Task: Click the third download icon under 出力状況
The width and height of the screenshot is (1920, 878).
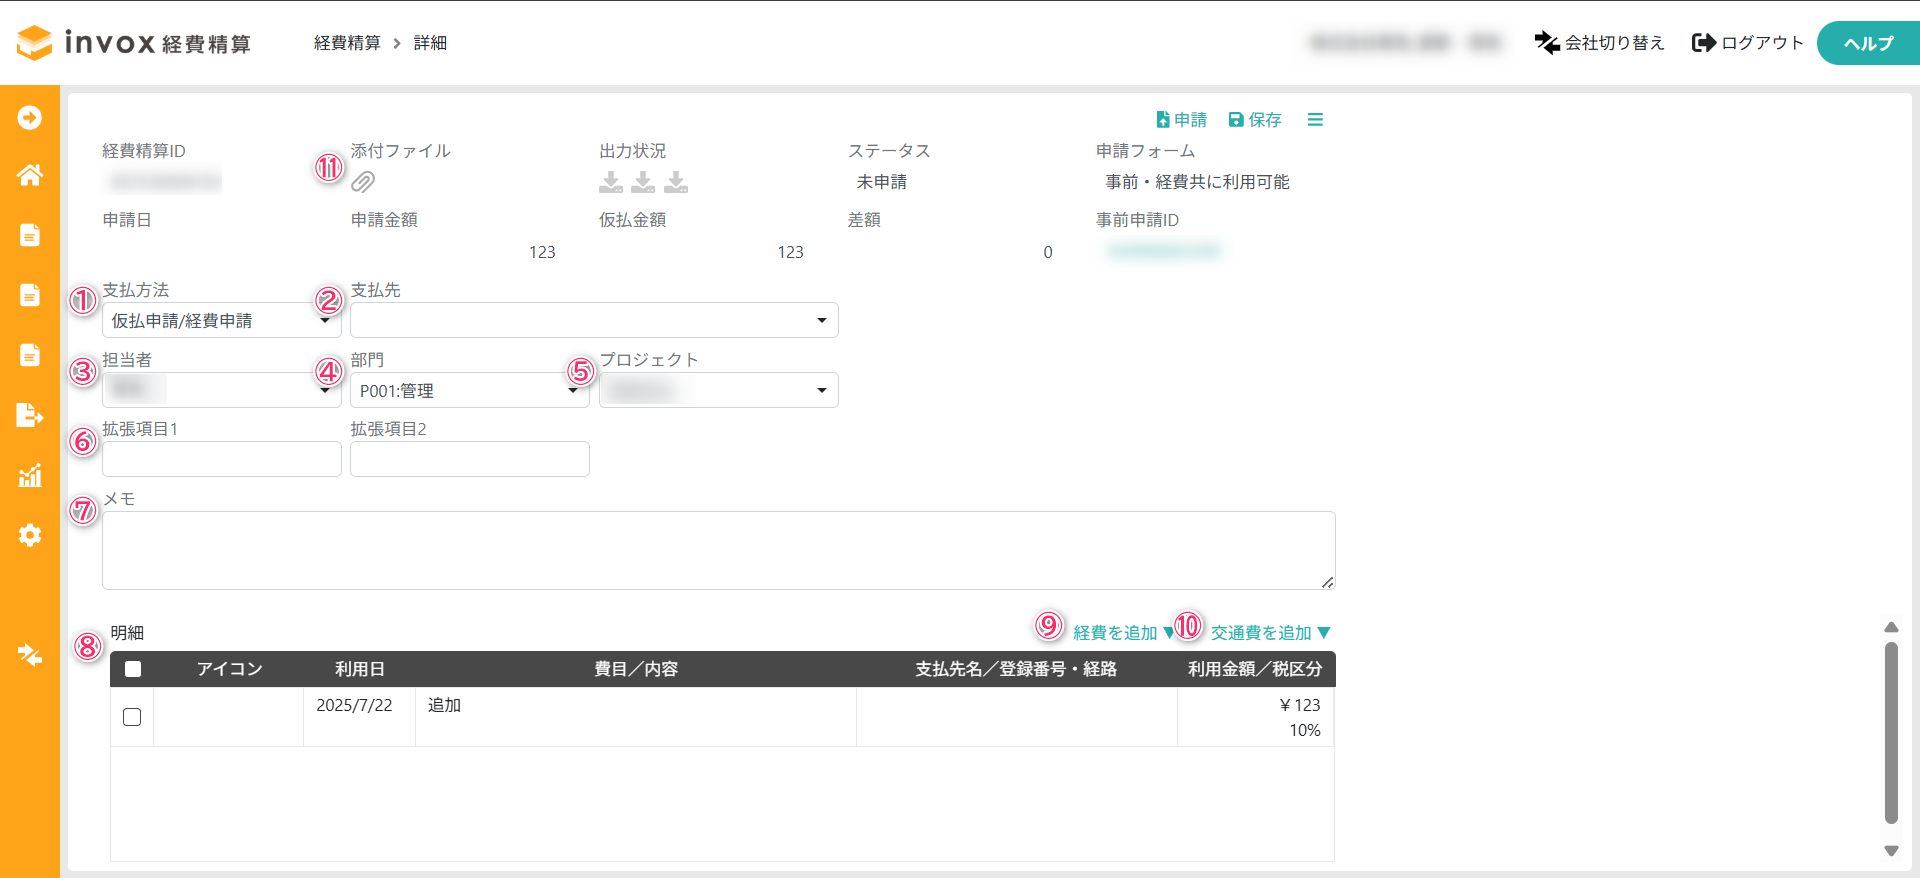Action: pyautogui.click(x=676, y=182)
